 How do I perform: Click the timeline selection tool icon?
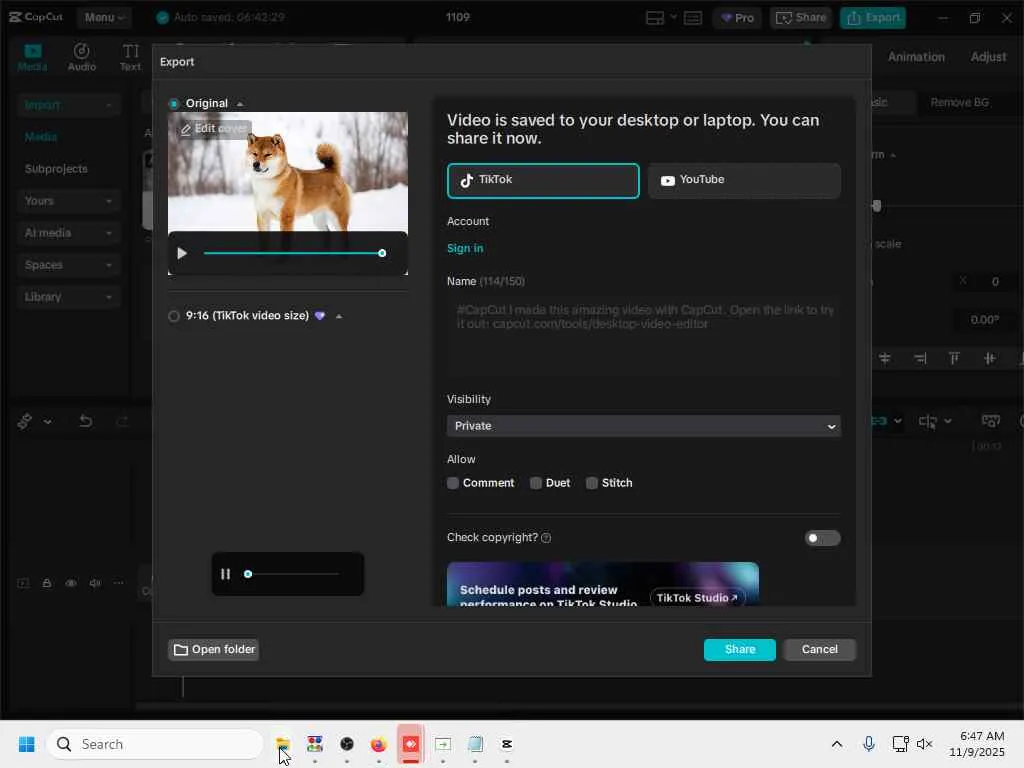(x=25, y=421)
